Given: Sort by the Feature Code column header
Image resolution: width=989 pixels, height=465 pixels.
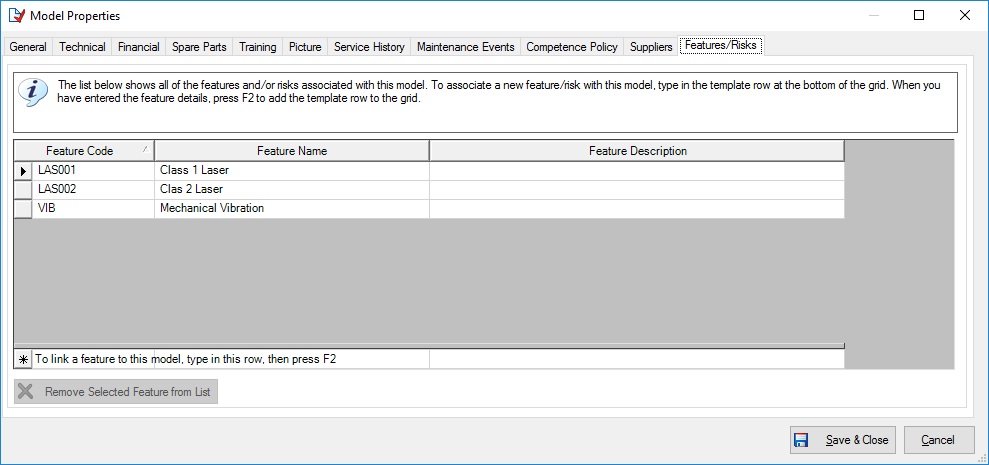Looking at the screenshot, I should (x=80, y=151).
